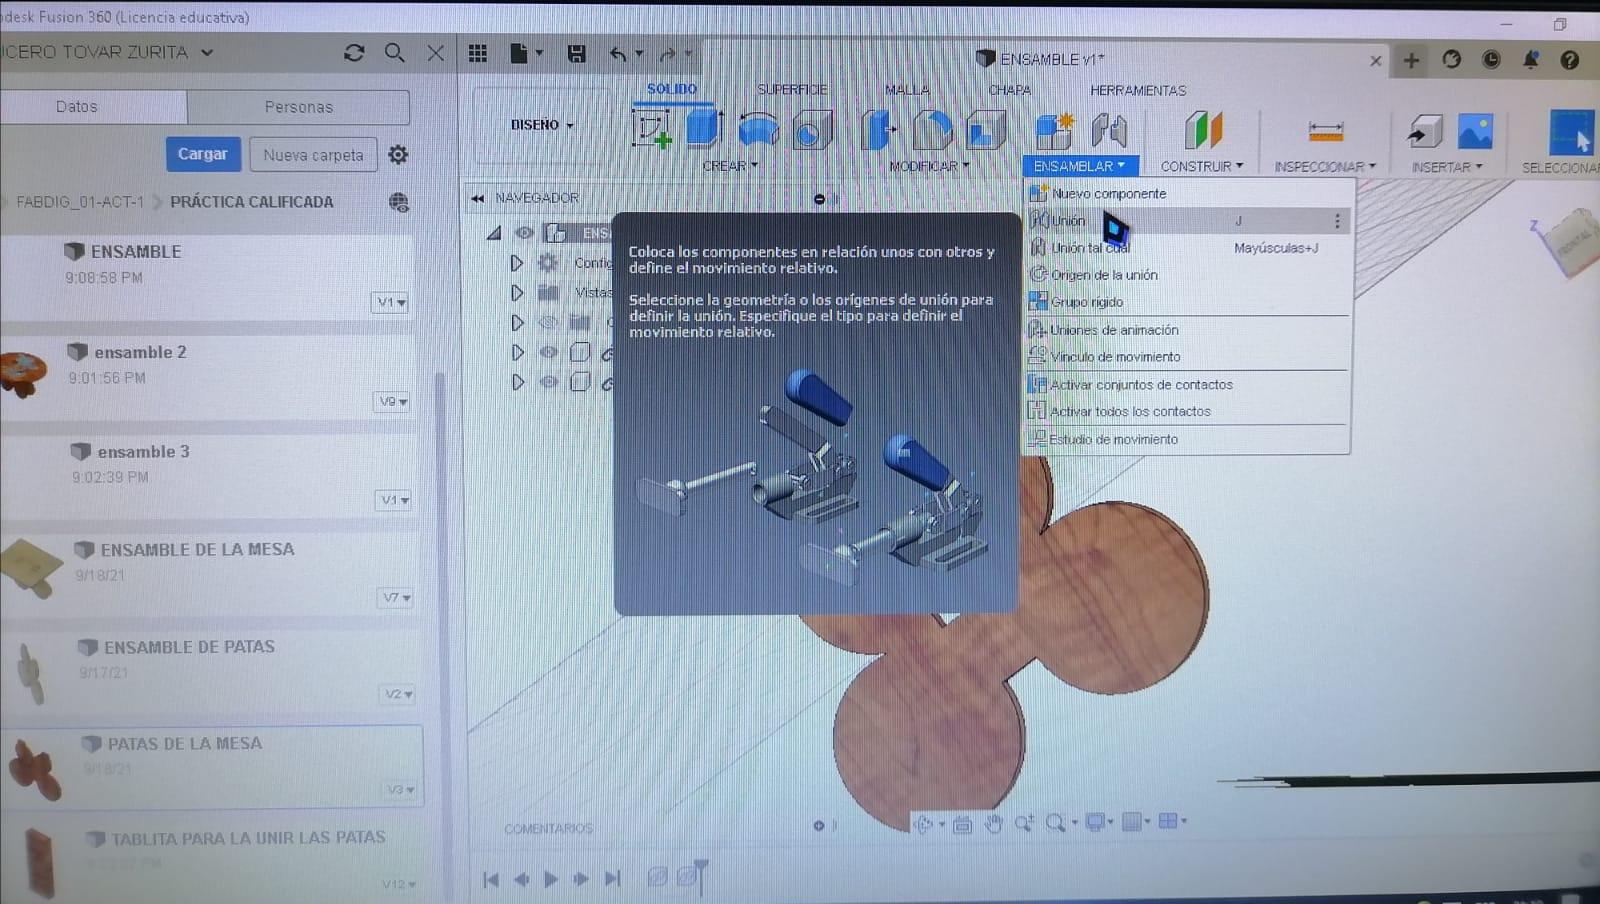
Task: Click the Save icon
Action: (x=577, y=54)
